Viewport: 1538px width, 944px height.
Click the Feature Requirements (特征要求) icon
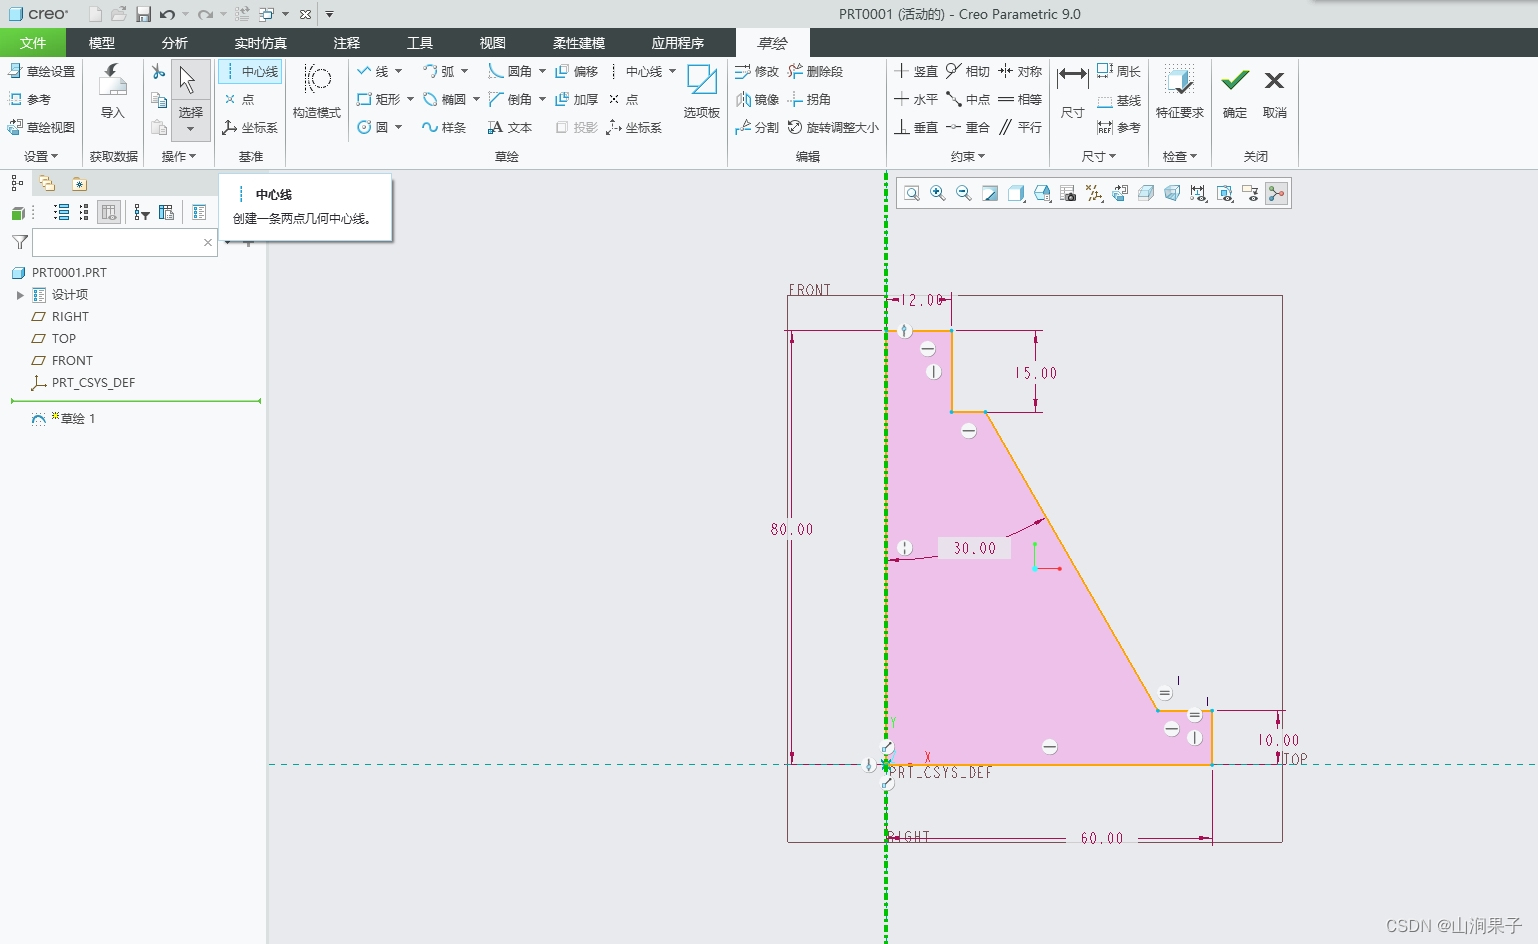click(1180, 91)
